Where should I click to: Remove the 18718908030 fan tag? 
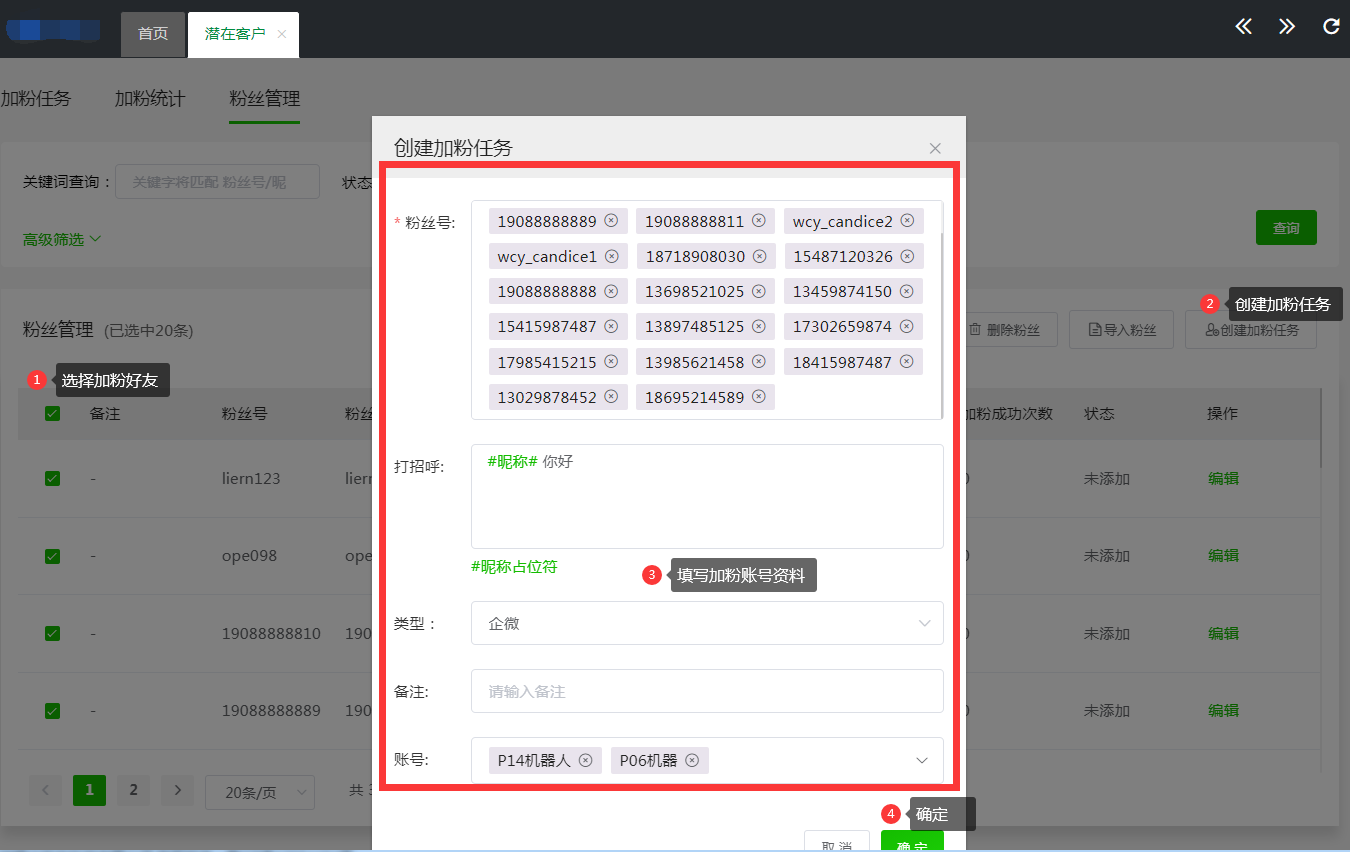point(759,257)
